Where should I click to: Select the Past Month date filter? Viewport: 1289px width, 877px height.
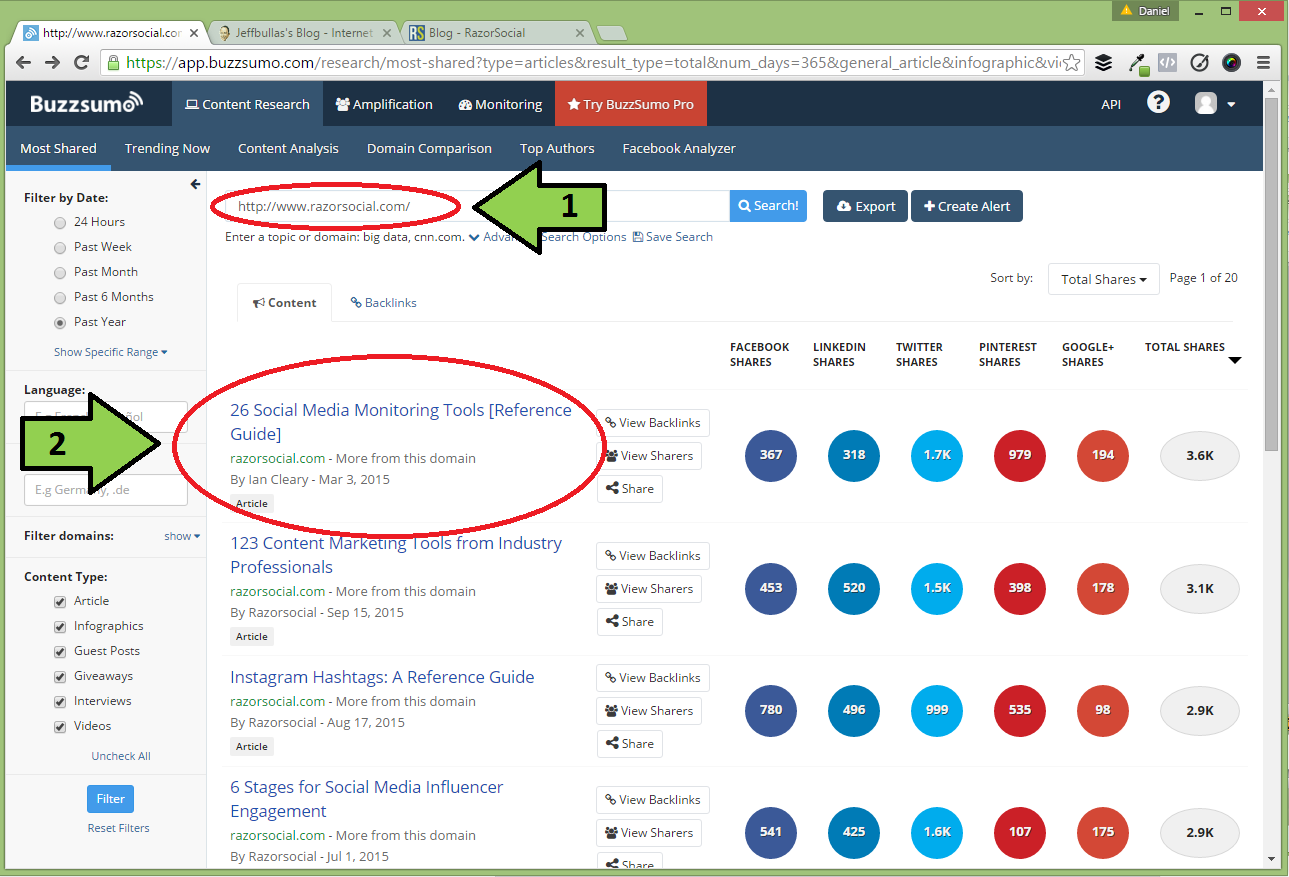60,272
